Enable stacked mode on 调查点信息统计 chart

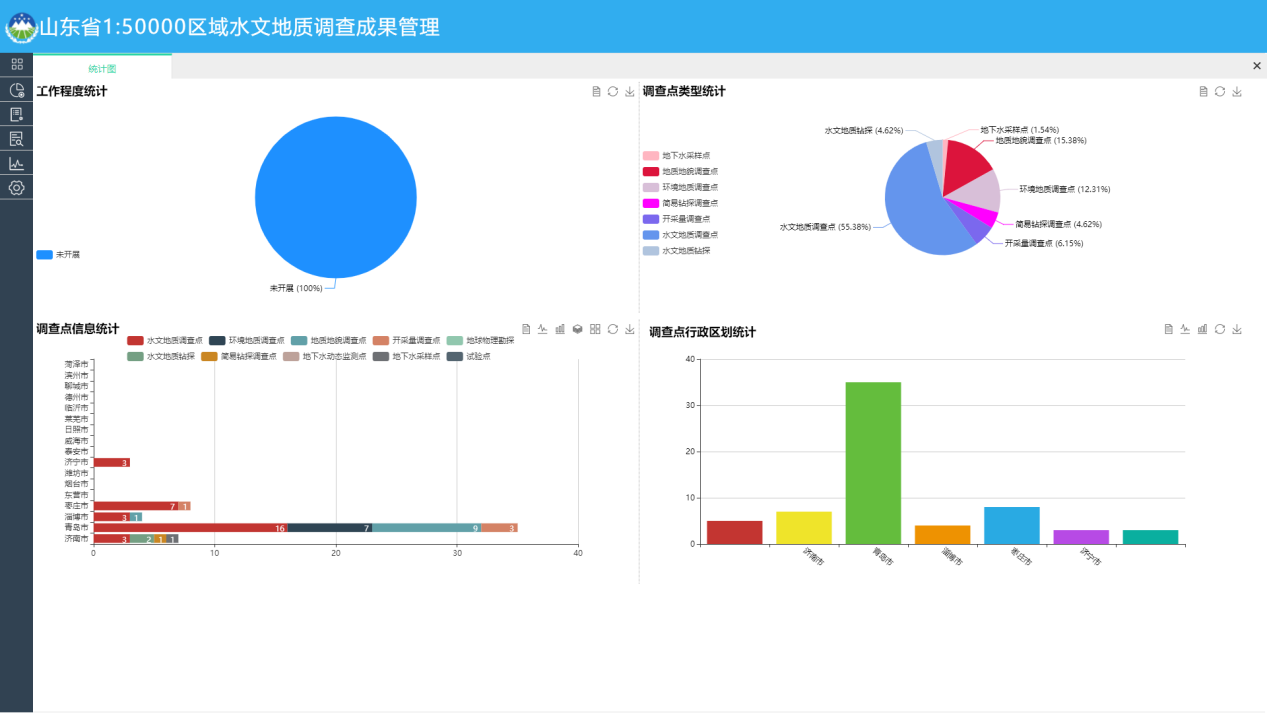(x=577, y=328)
